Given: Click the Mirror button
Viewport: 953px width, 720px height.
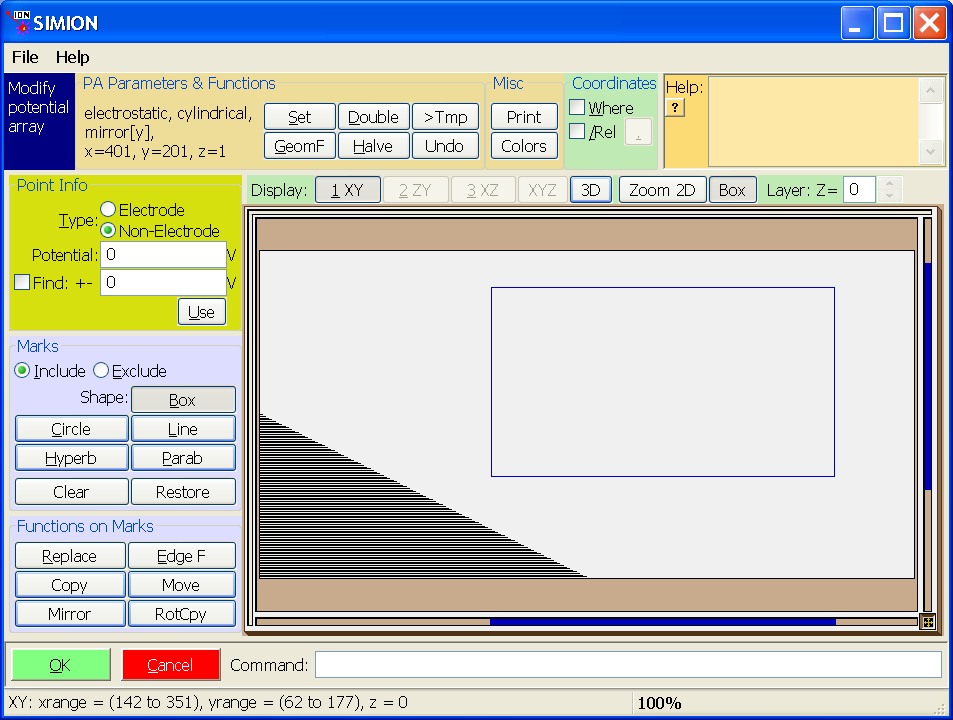Looking at the screenshot, I should (x=70, y=614).
